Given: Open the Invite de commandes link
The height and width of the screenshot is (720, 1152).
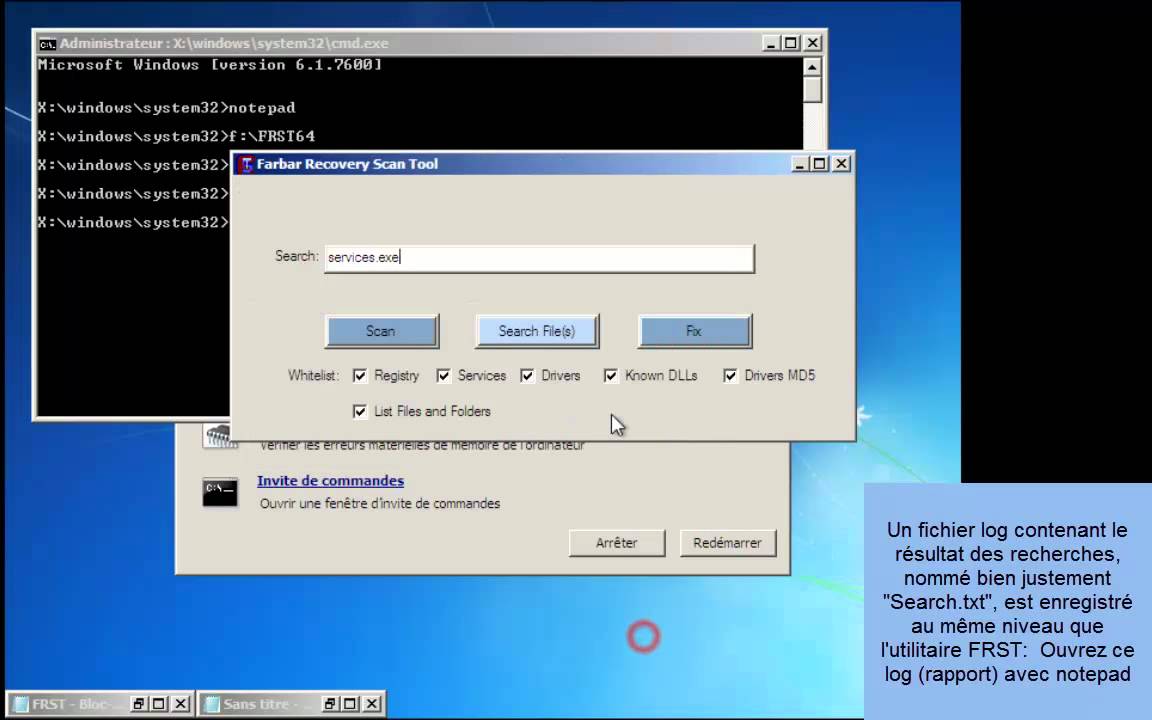Looking at the screenshot, I should click(x=331, y=480).
